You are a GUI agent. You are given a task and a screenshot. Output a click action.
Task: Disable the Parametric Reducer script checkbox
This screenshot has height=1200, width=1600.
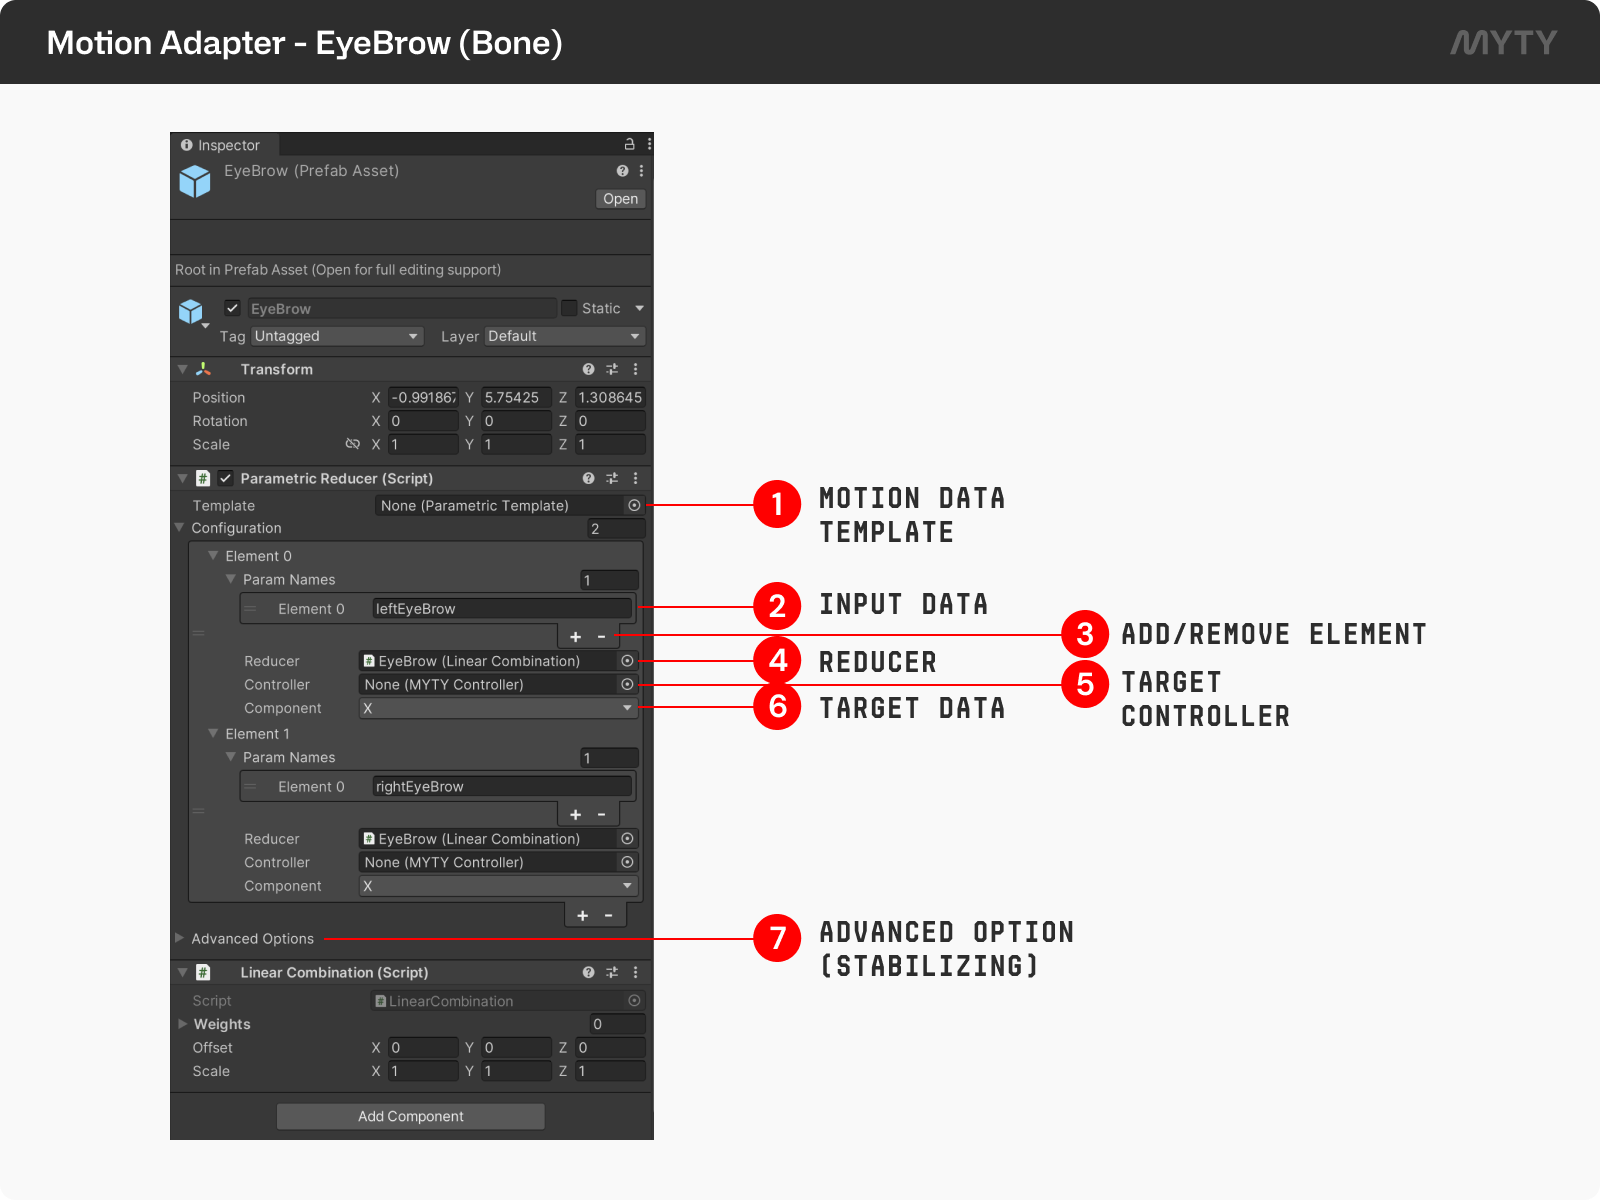pyautogui.click(x=226, y=478)
